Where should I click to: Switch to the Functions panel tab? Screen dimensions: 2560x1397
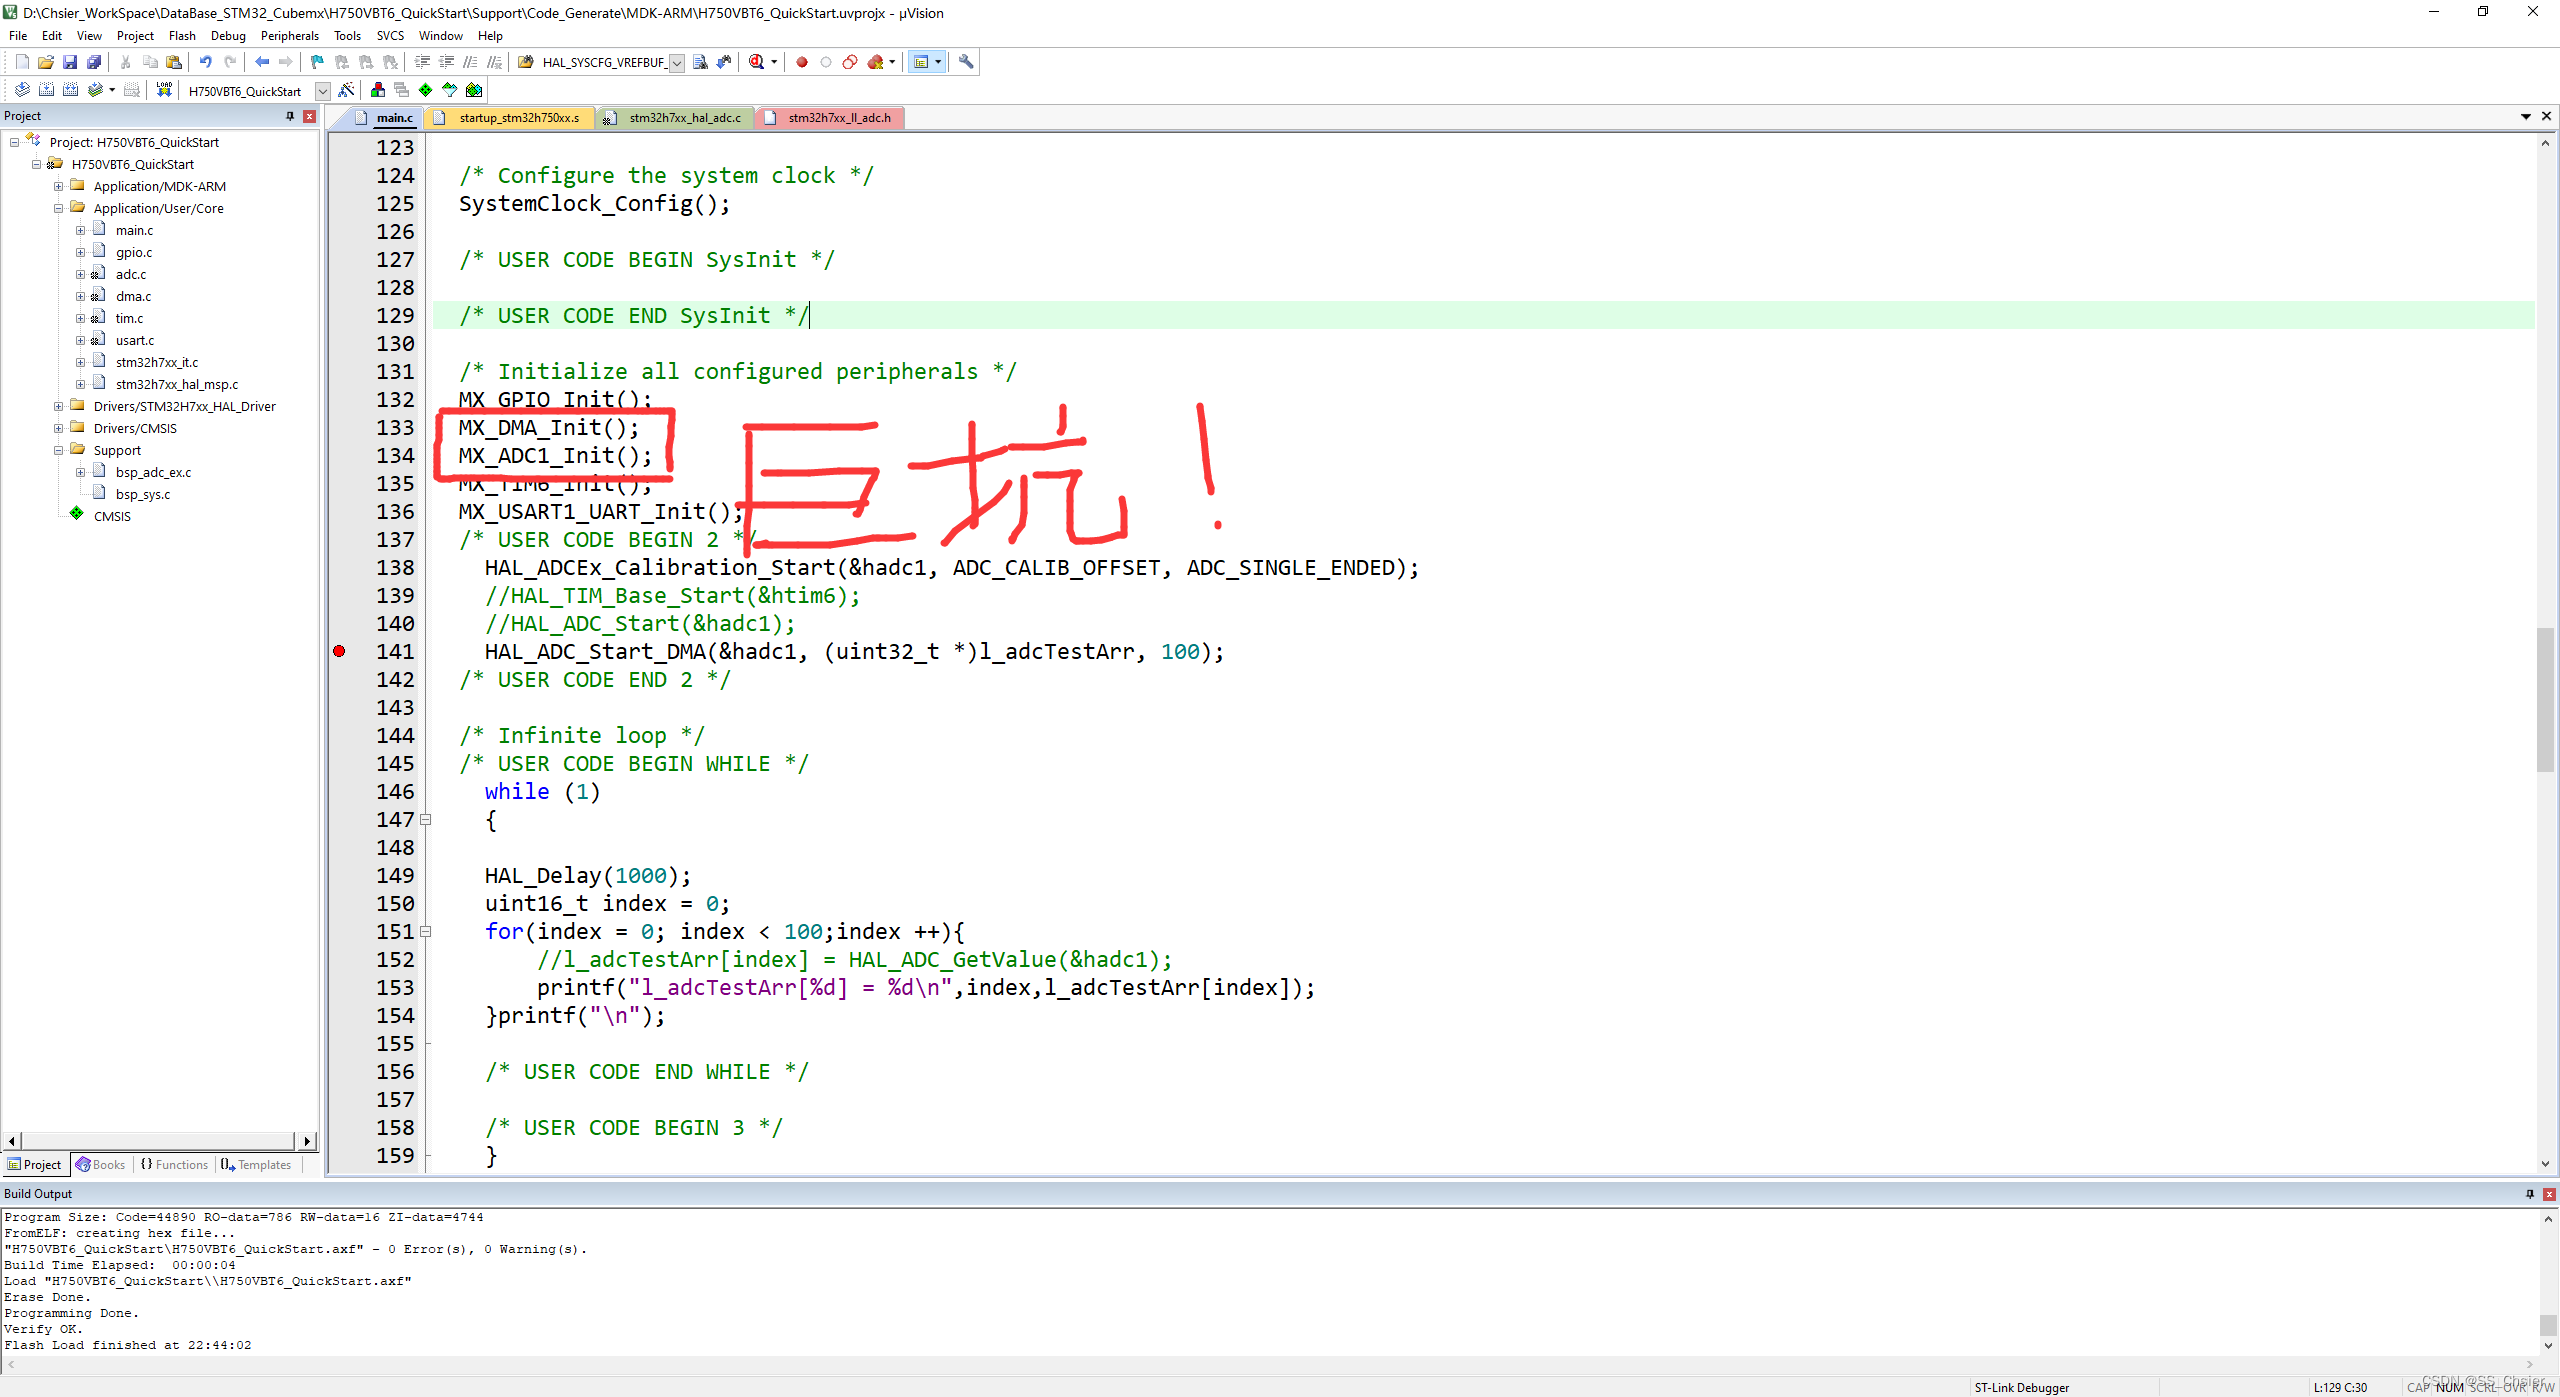[x=175, y=1164]
